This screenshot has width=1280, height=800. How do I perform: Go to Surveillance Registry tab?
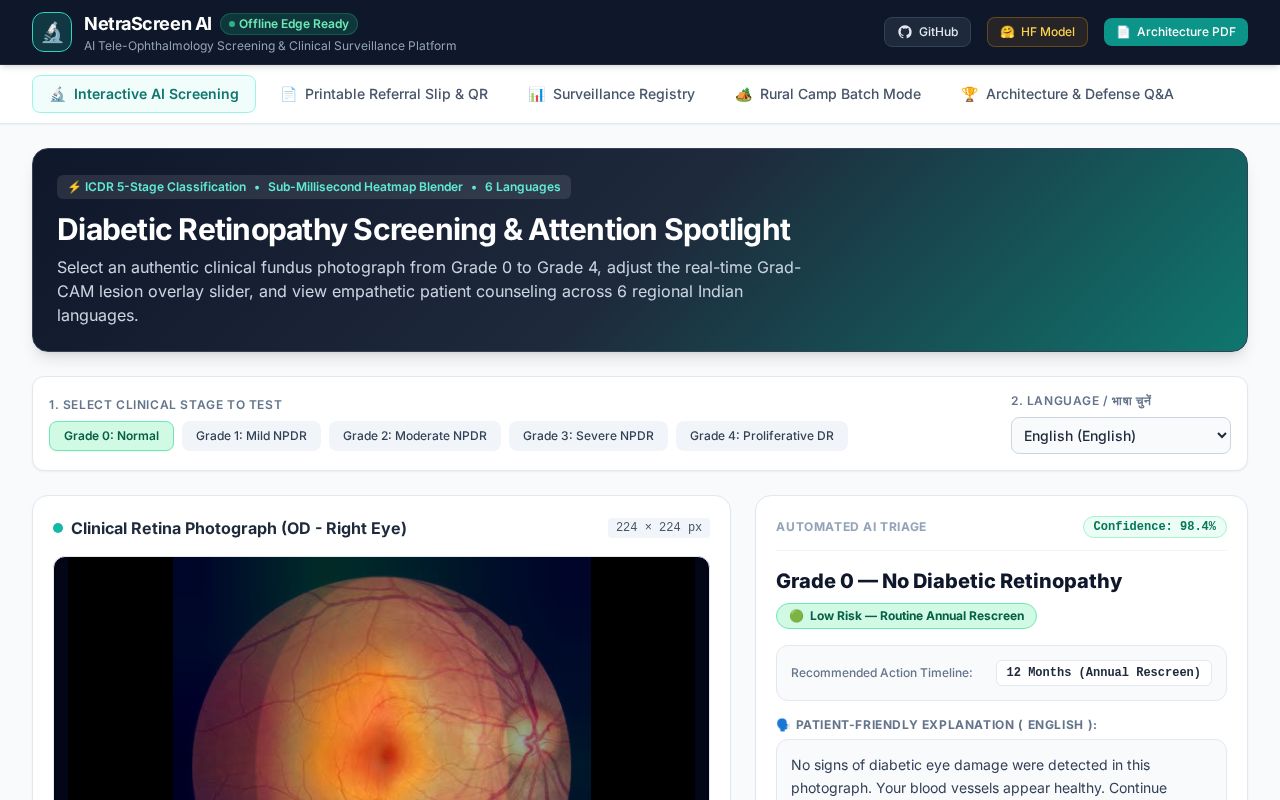tap(612, 94)
